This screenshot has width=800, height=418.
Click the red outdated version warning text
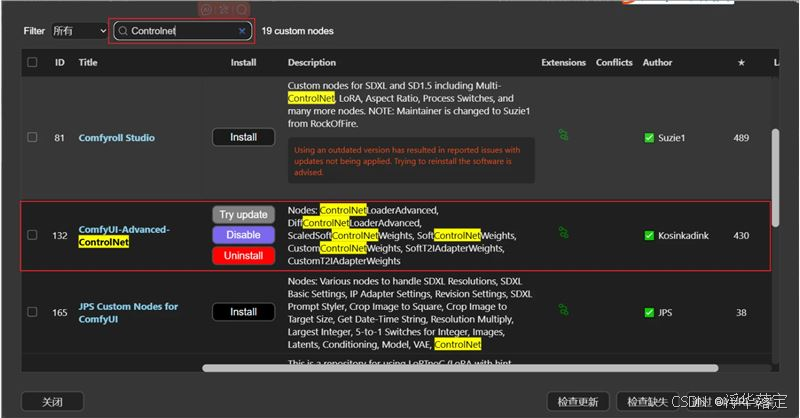coord(407,161)
